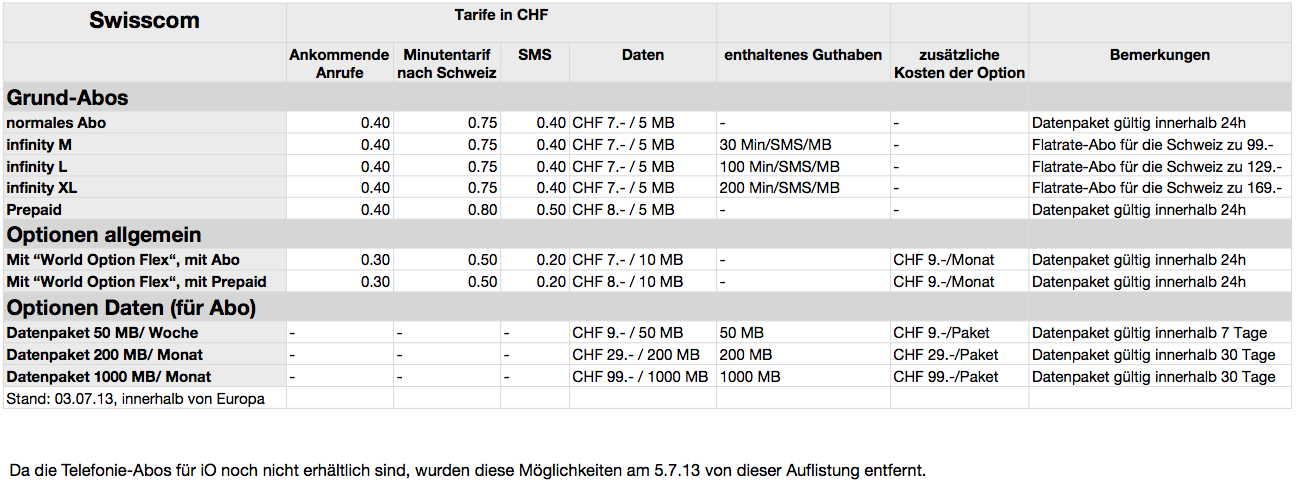Select the "Datenpaket 1000 MB/ Monat" row label
Image resolution: width=1296 pixels, height=490 pixels.
click(109, 377)
